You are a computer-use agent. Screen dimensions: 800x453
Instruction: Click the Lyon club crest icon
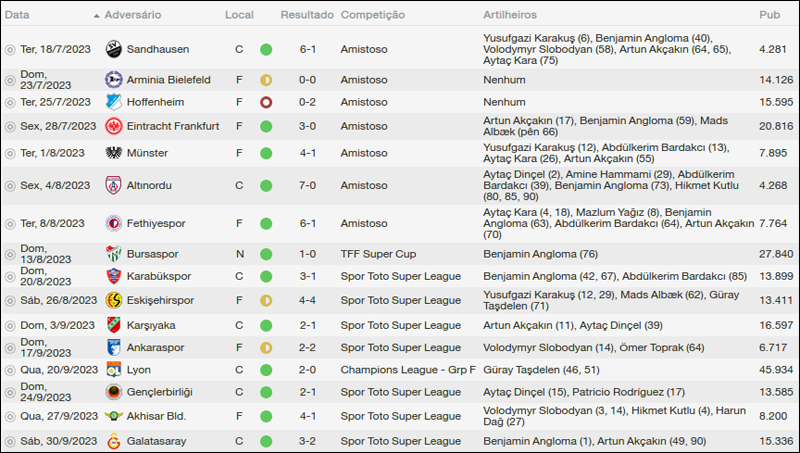point(113,368)
